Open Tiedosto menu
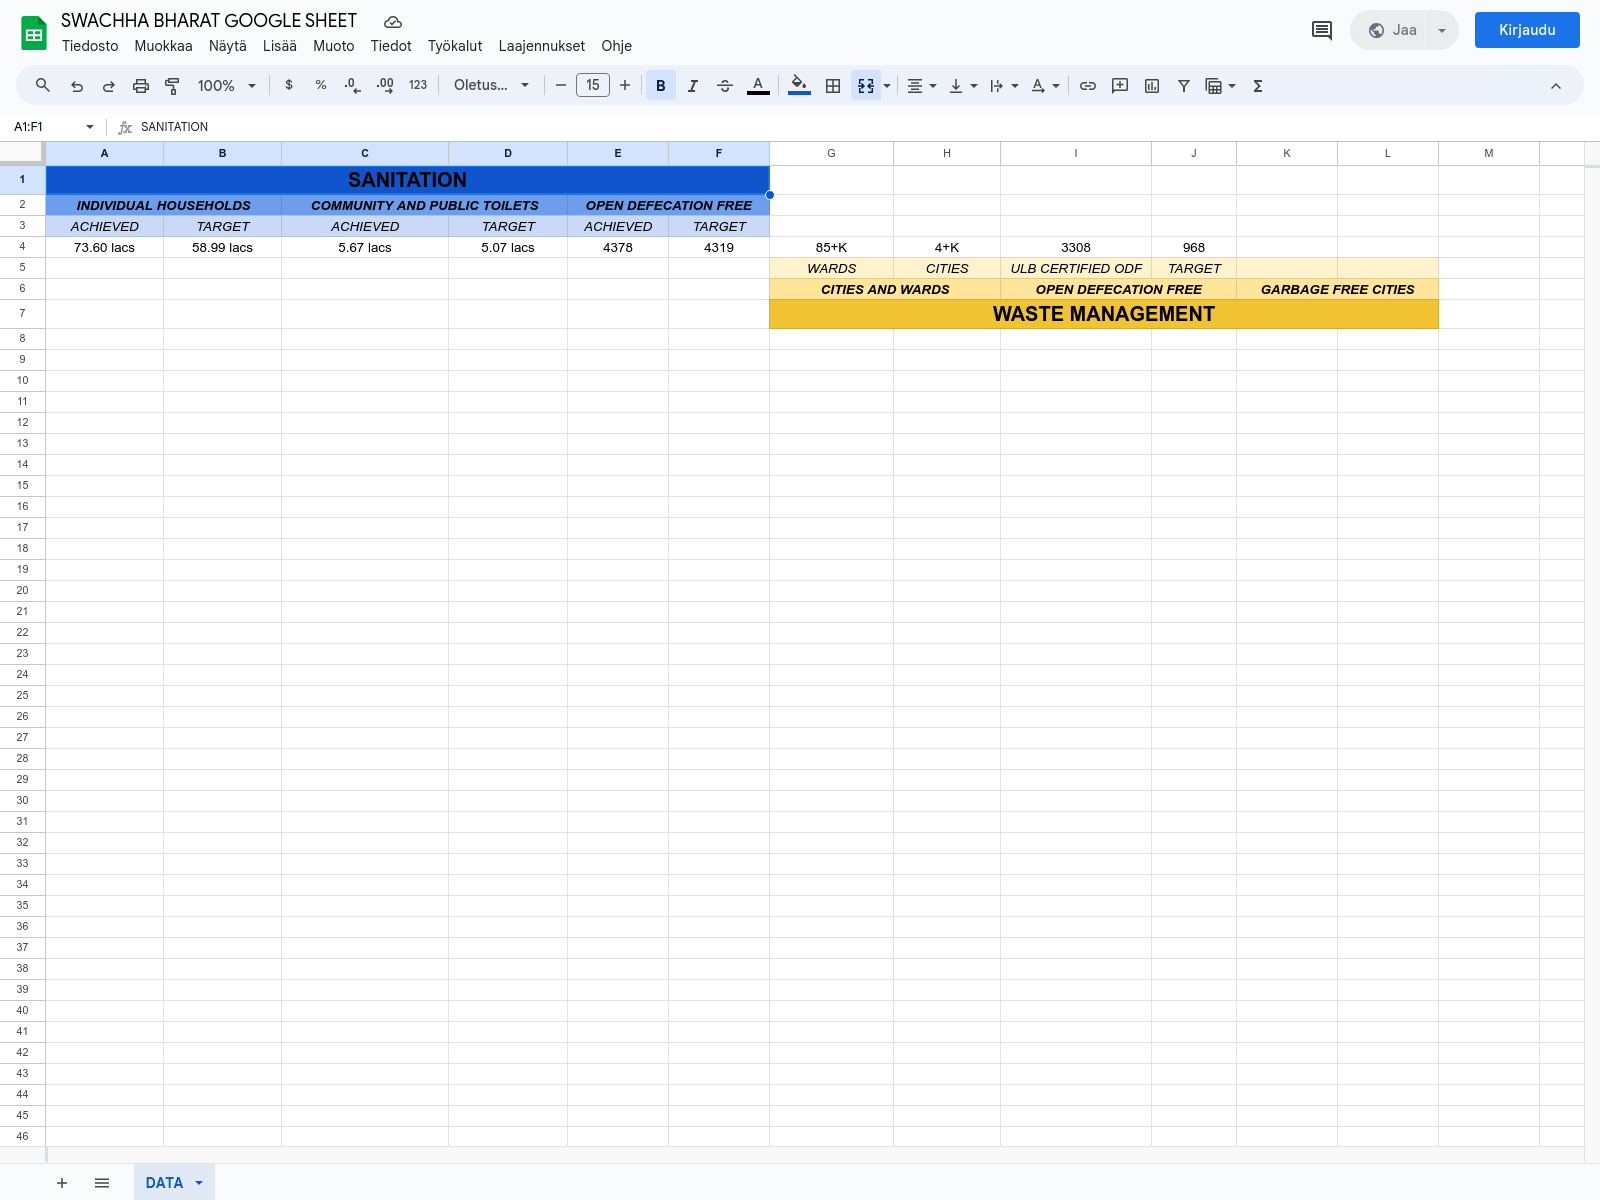The image size is (1600, 1200). tap(90, 46)
